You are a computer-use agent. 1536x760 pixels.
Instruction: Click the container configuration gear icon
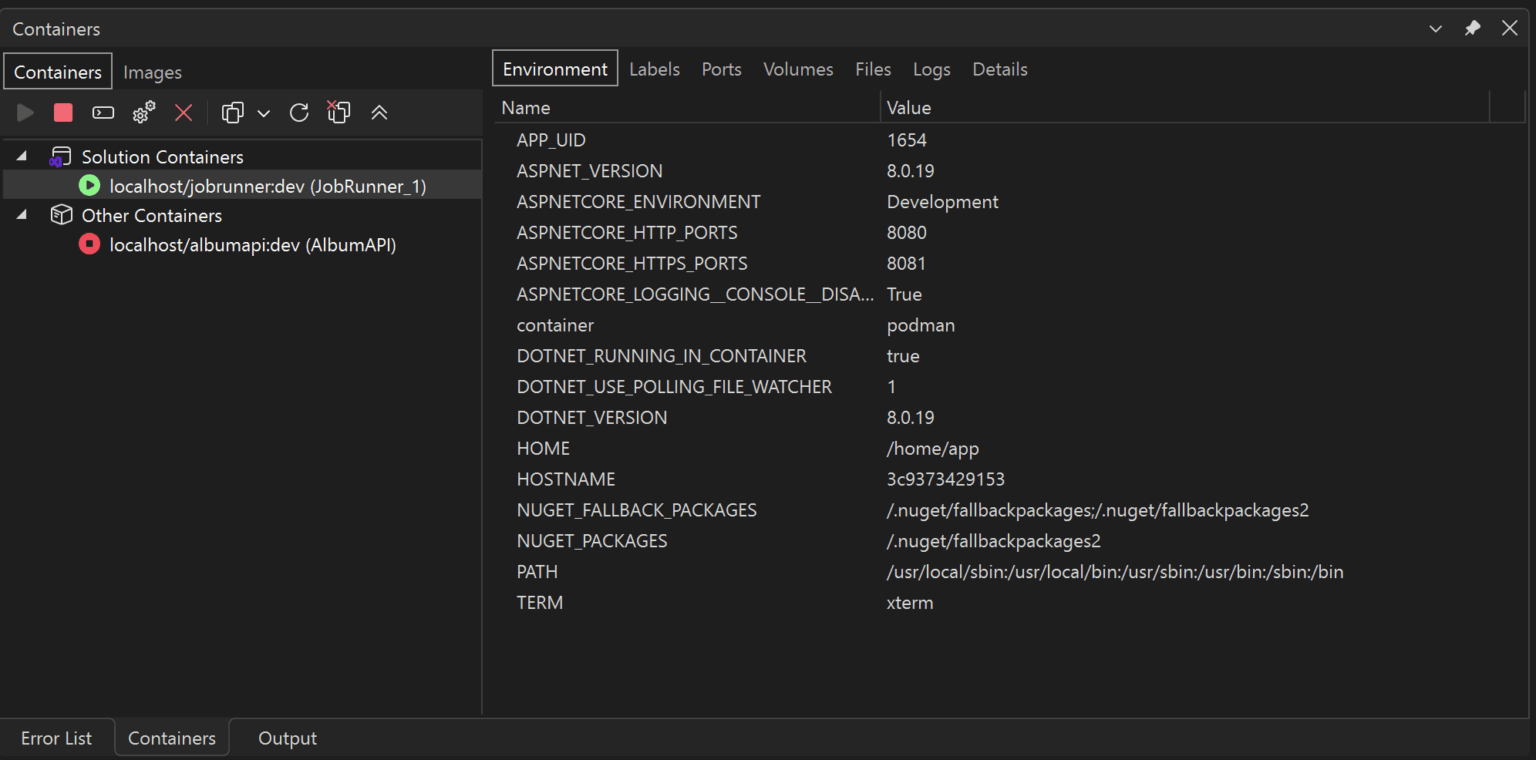pos(143,112)
